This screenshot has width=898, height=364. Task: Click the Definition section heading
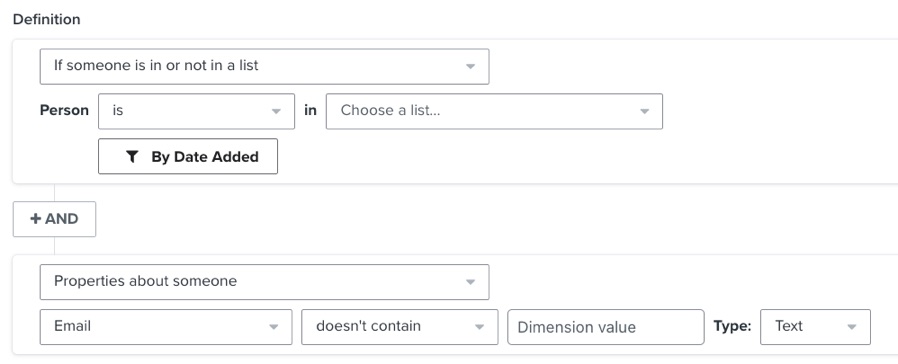tap(46, 19)
